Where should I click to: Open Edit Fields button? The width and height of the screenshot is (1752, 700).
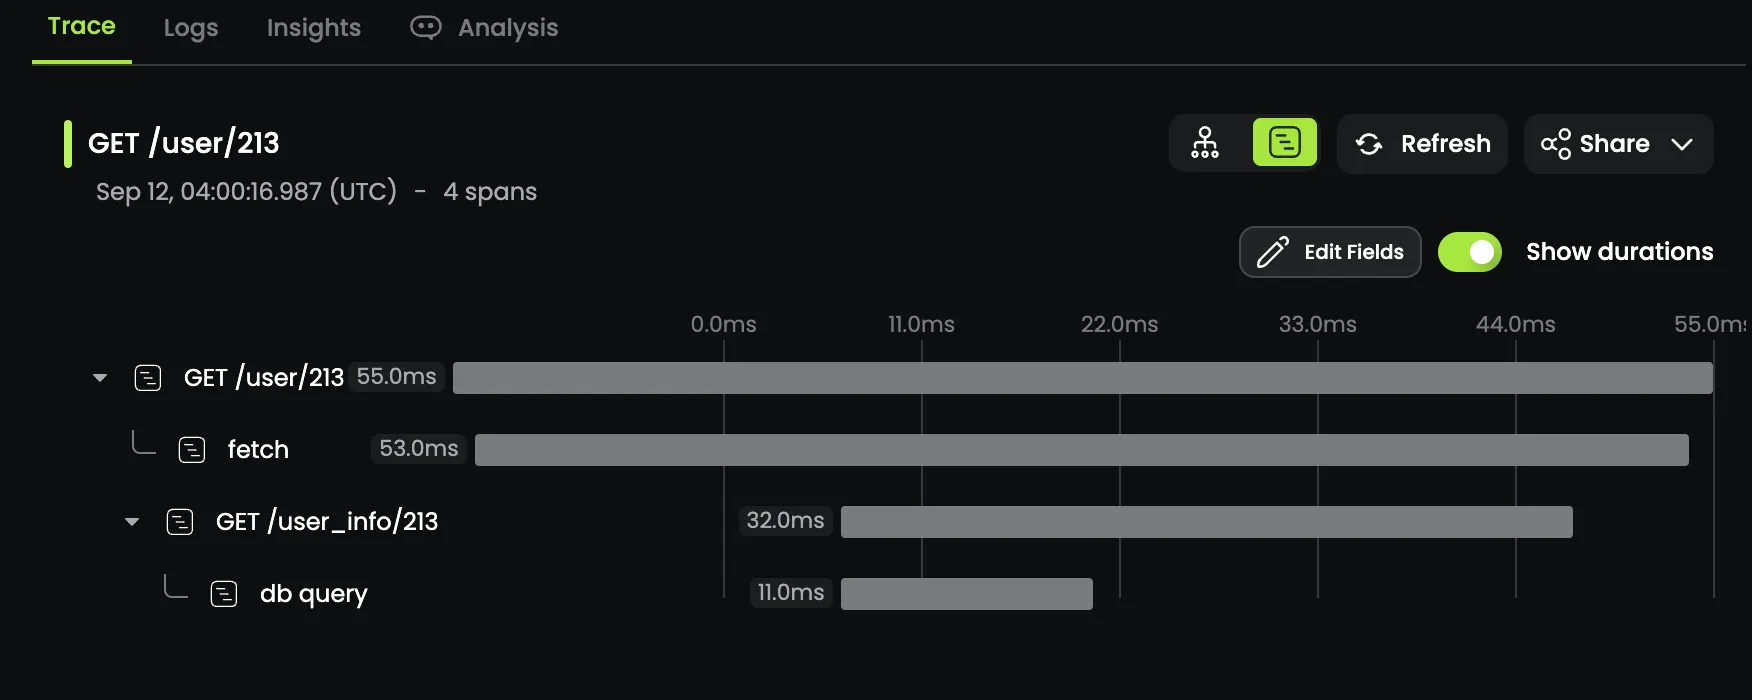point(1330,252)
